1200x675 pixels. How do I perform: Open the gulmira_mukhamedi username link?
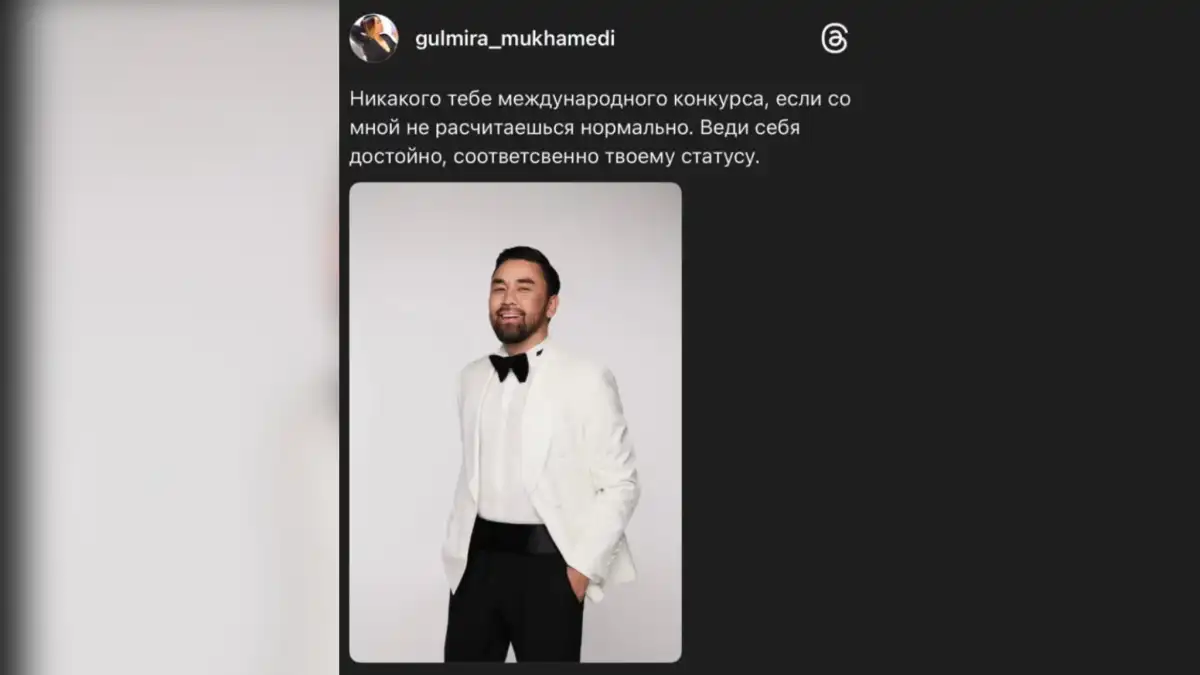tap(515, 39)
